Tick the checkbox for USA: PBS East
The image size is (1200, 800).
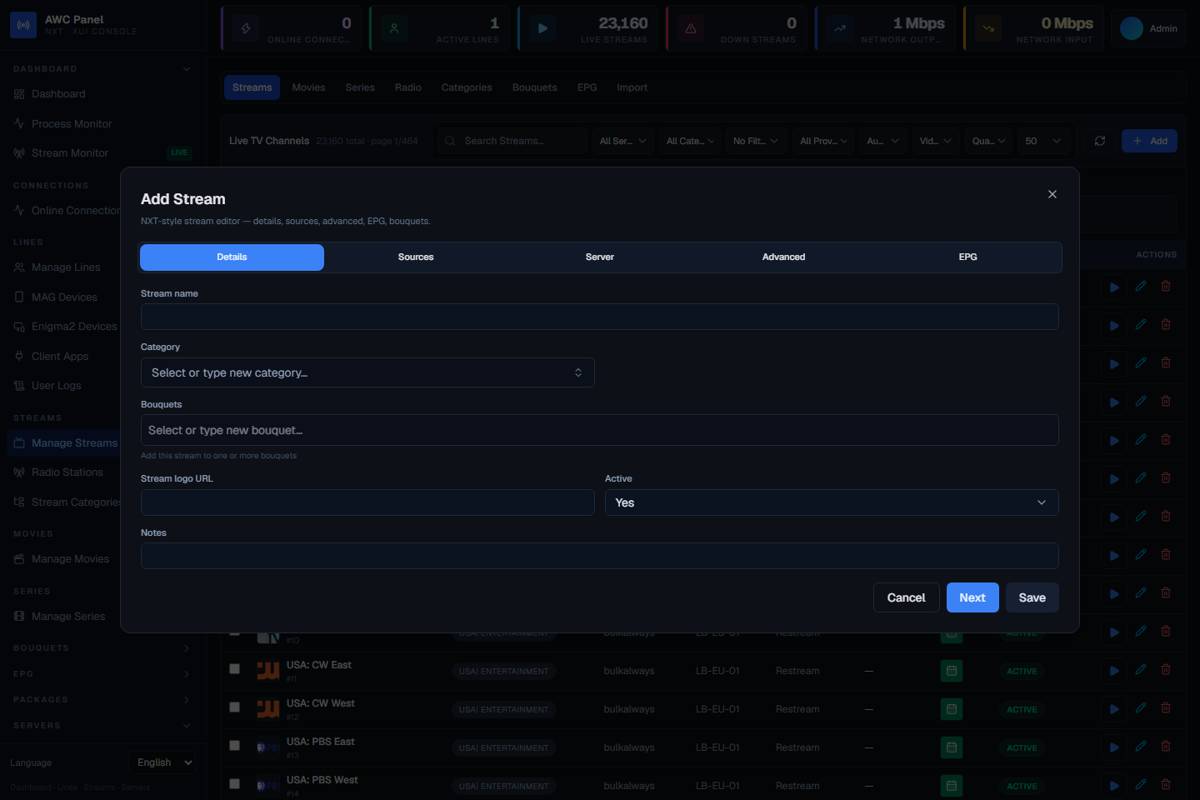(x=235, y=745)
